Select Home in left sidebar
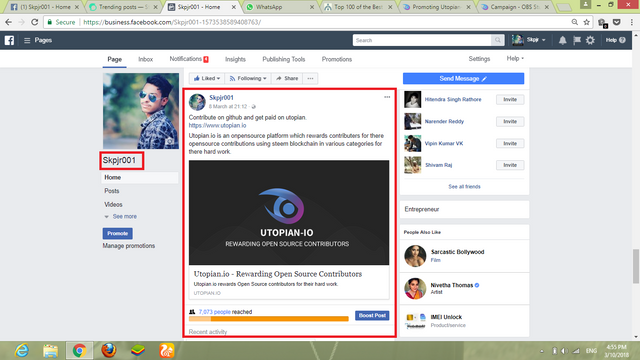 [x=139, y=178]
